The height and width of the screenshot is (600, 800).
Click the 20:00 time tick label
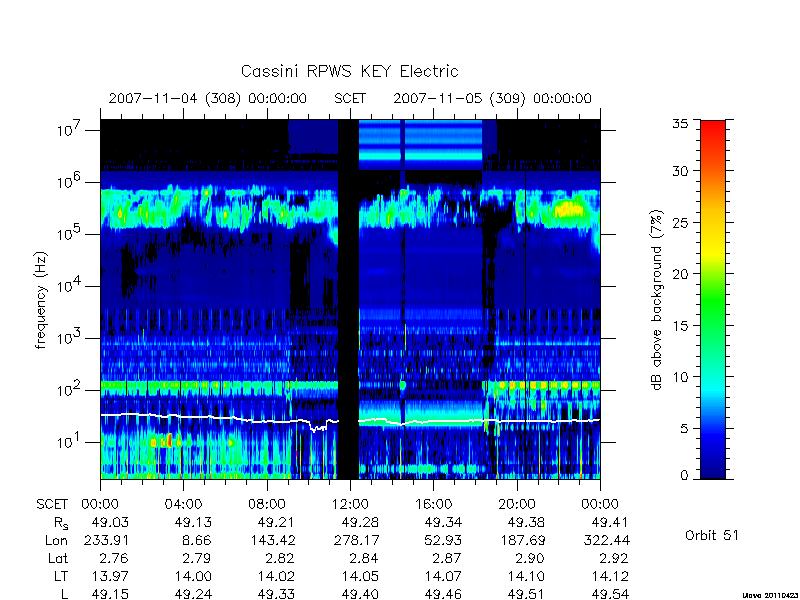tap(516, 504)
